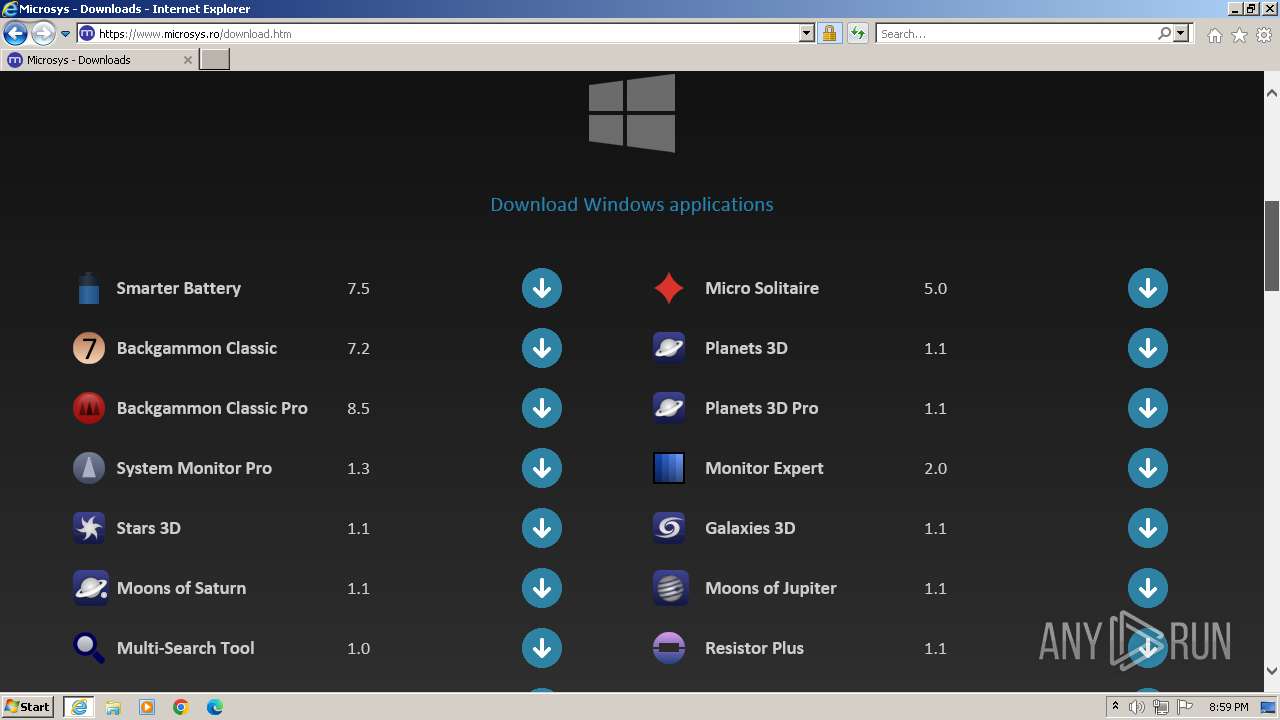Expand the address bar URL dropdown
The image size is (1280, 720).
click(807, 33)
